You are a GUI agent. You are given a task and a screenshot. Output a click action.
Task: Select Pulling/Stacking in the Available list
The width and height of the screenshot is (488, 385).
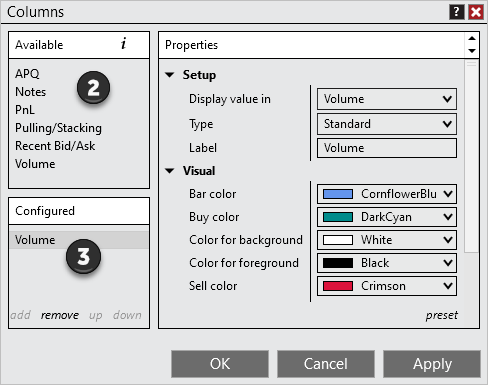[x=58, y=128]
